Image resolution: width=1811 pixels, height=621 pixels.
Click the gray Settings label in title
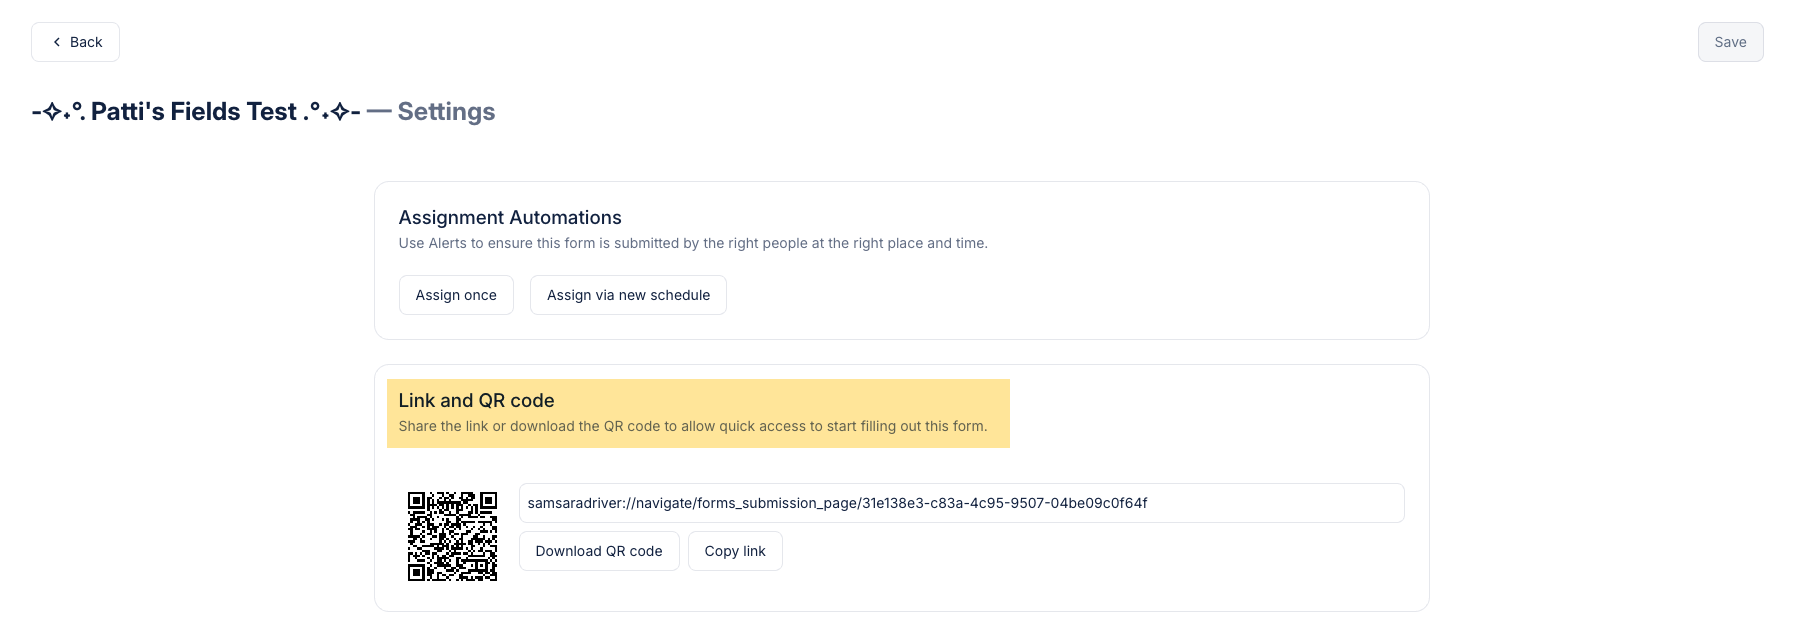(446, 111)
